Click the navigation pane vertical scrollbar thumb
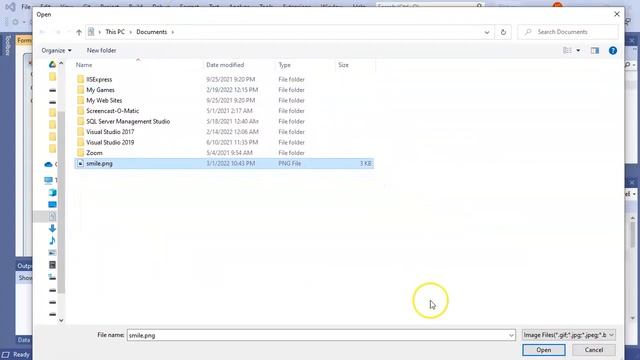Screen dimensions: 640x360 (61, 202)
